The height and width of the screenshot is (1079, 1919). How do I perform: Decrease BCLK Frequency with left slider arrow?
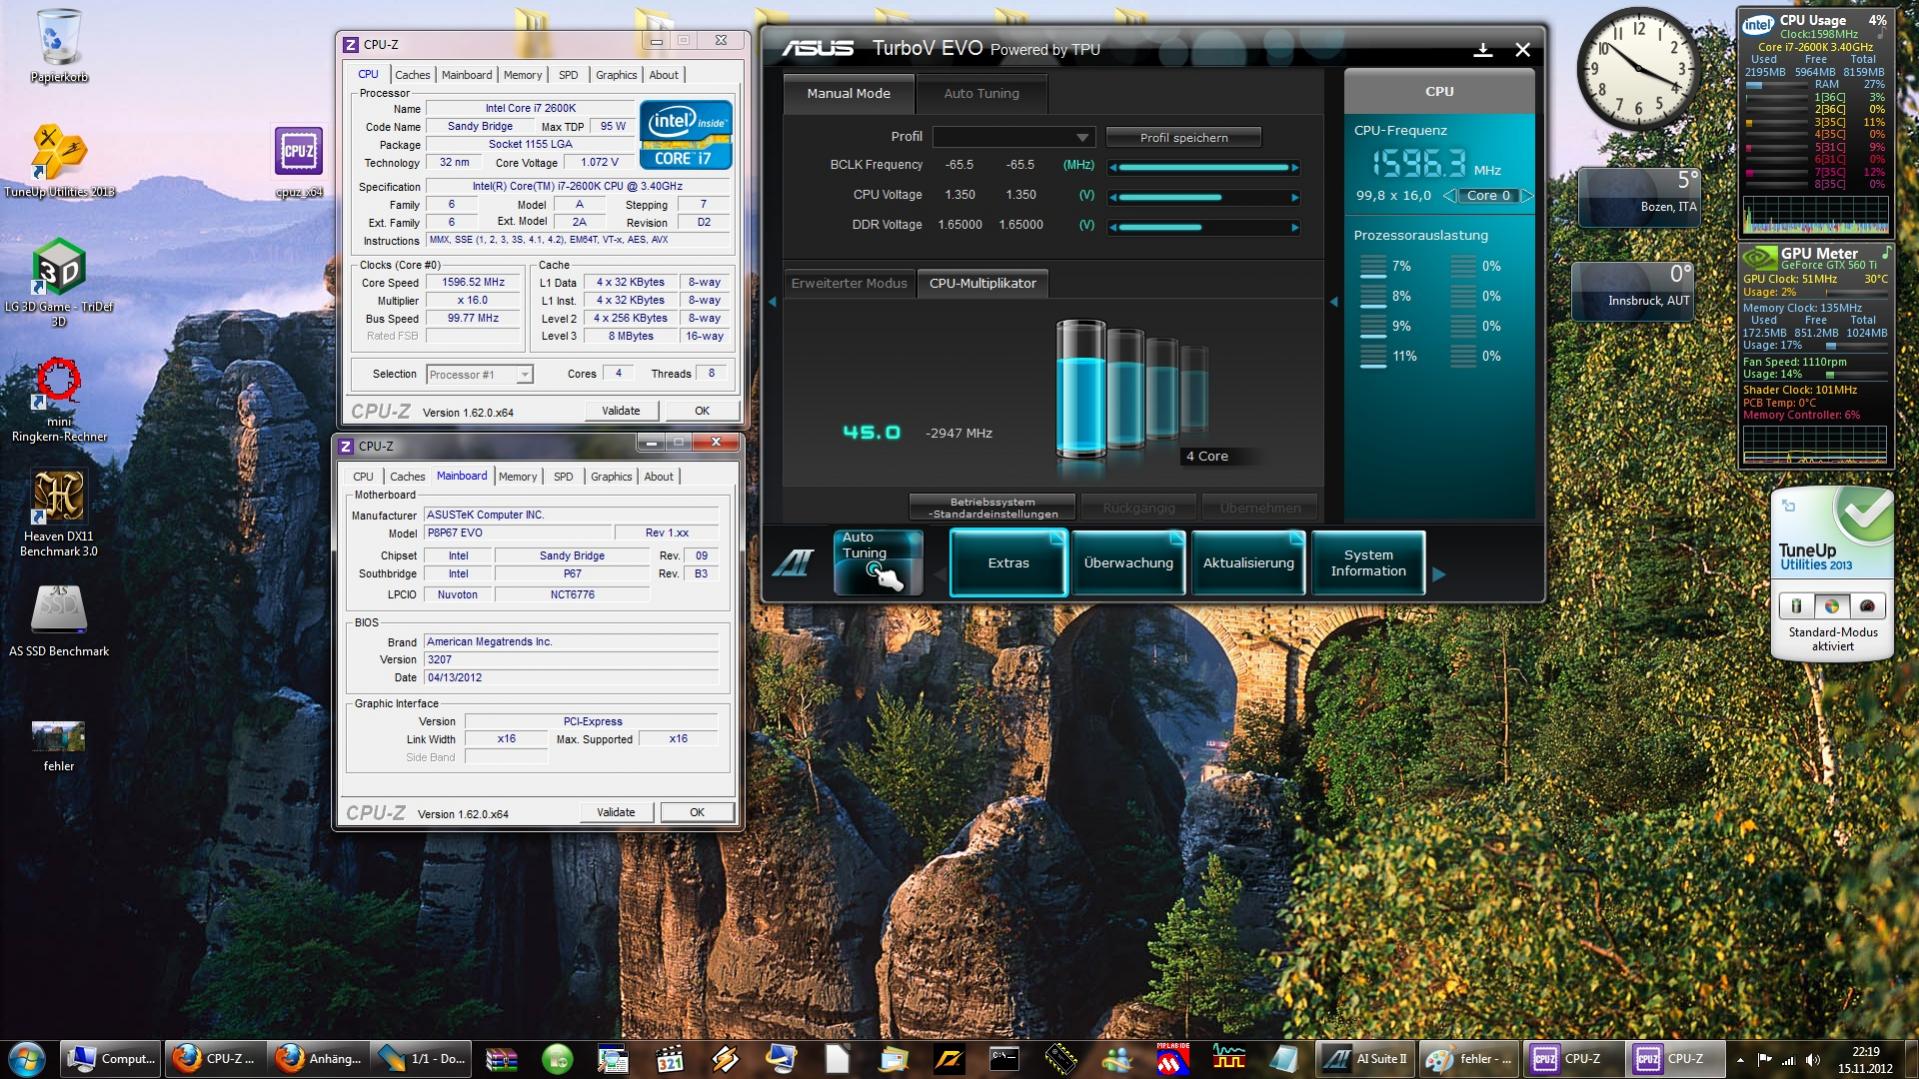point(1113,167)
